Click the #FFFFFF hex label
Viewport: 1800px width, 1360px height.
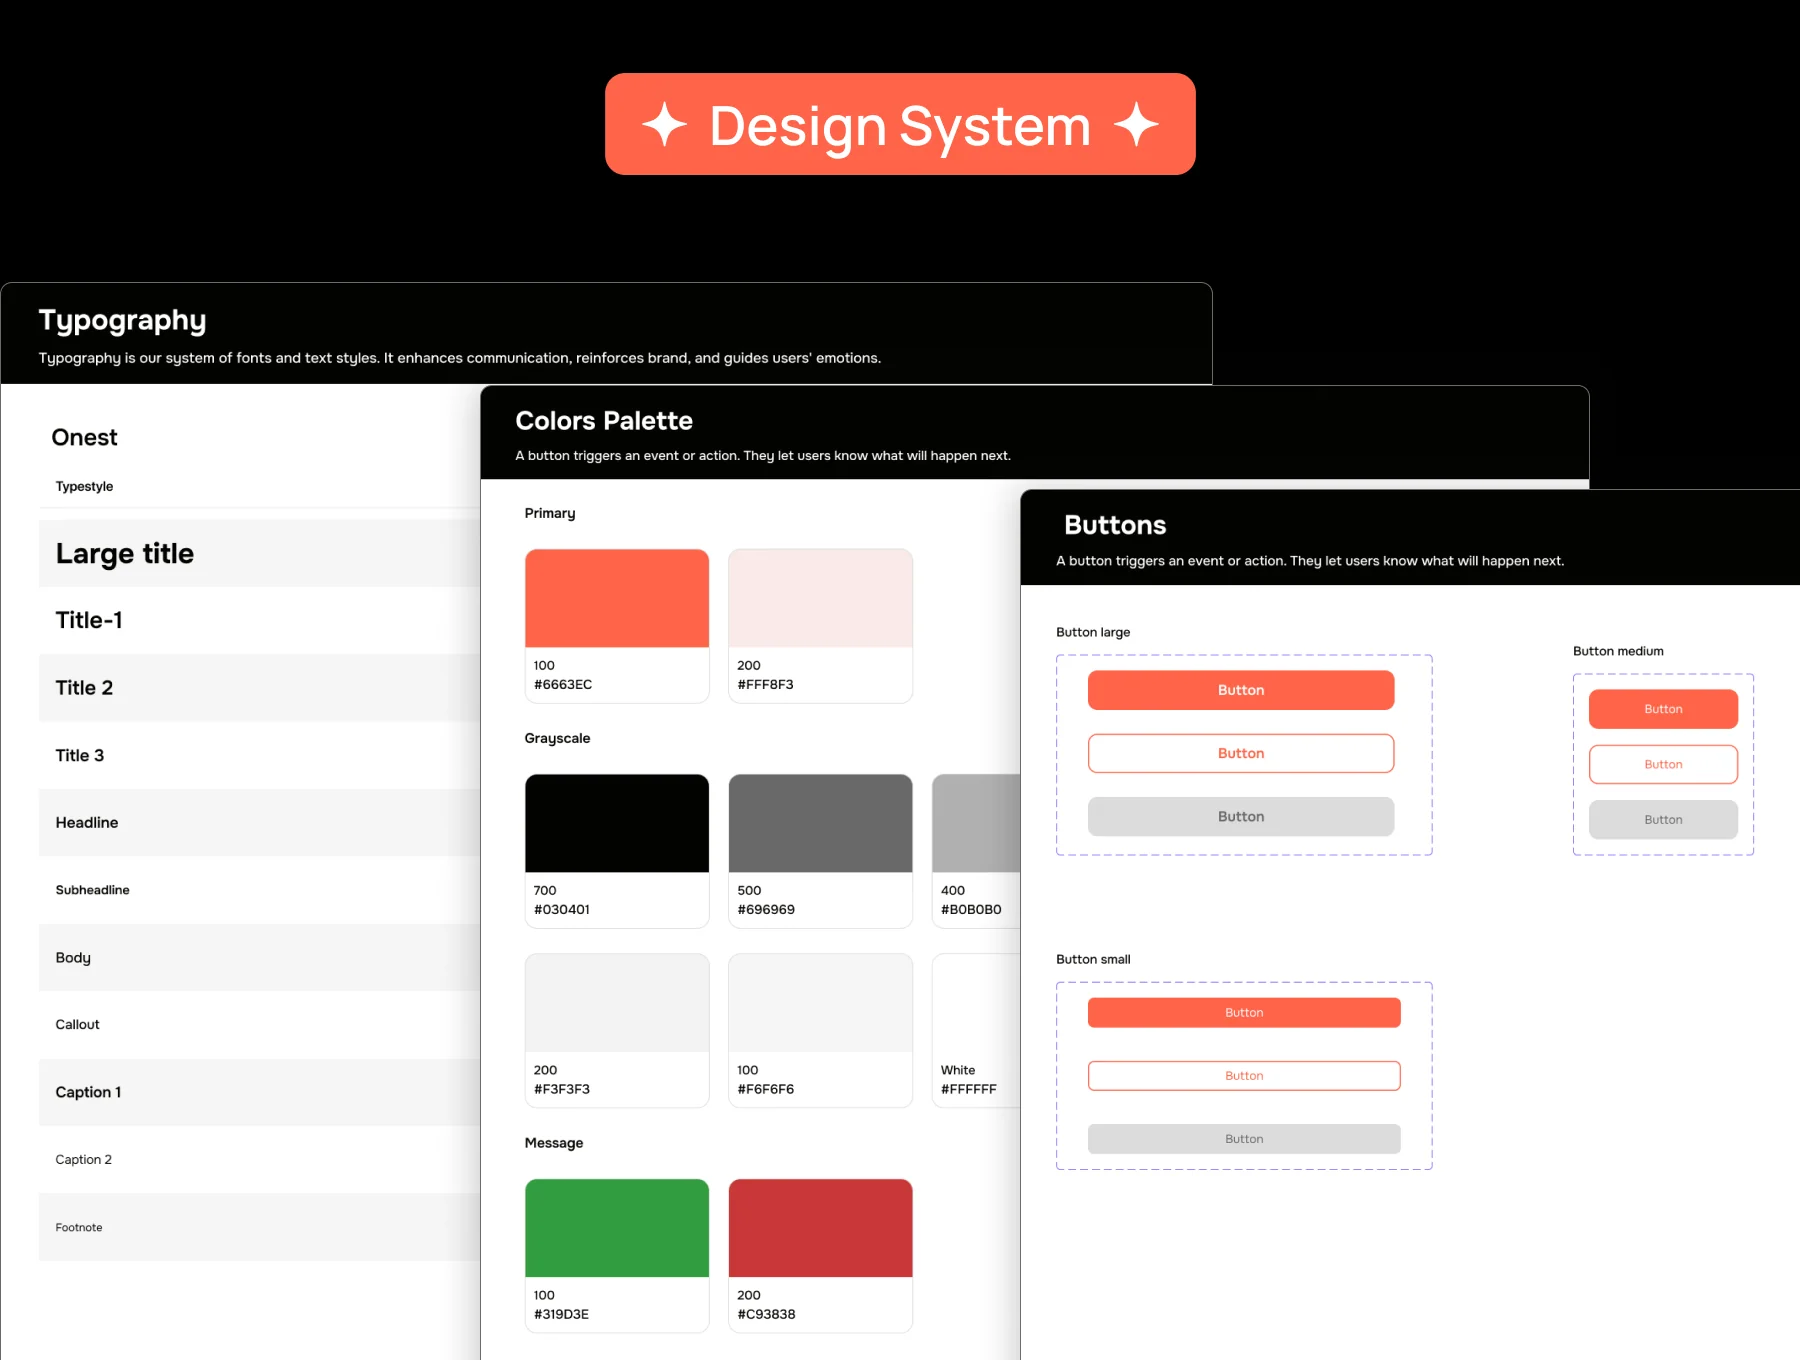(x=969, y=1089)
